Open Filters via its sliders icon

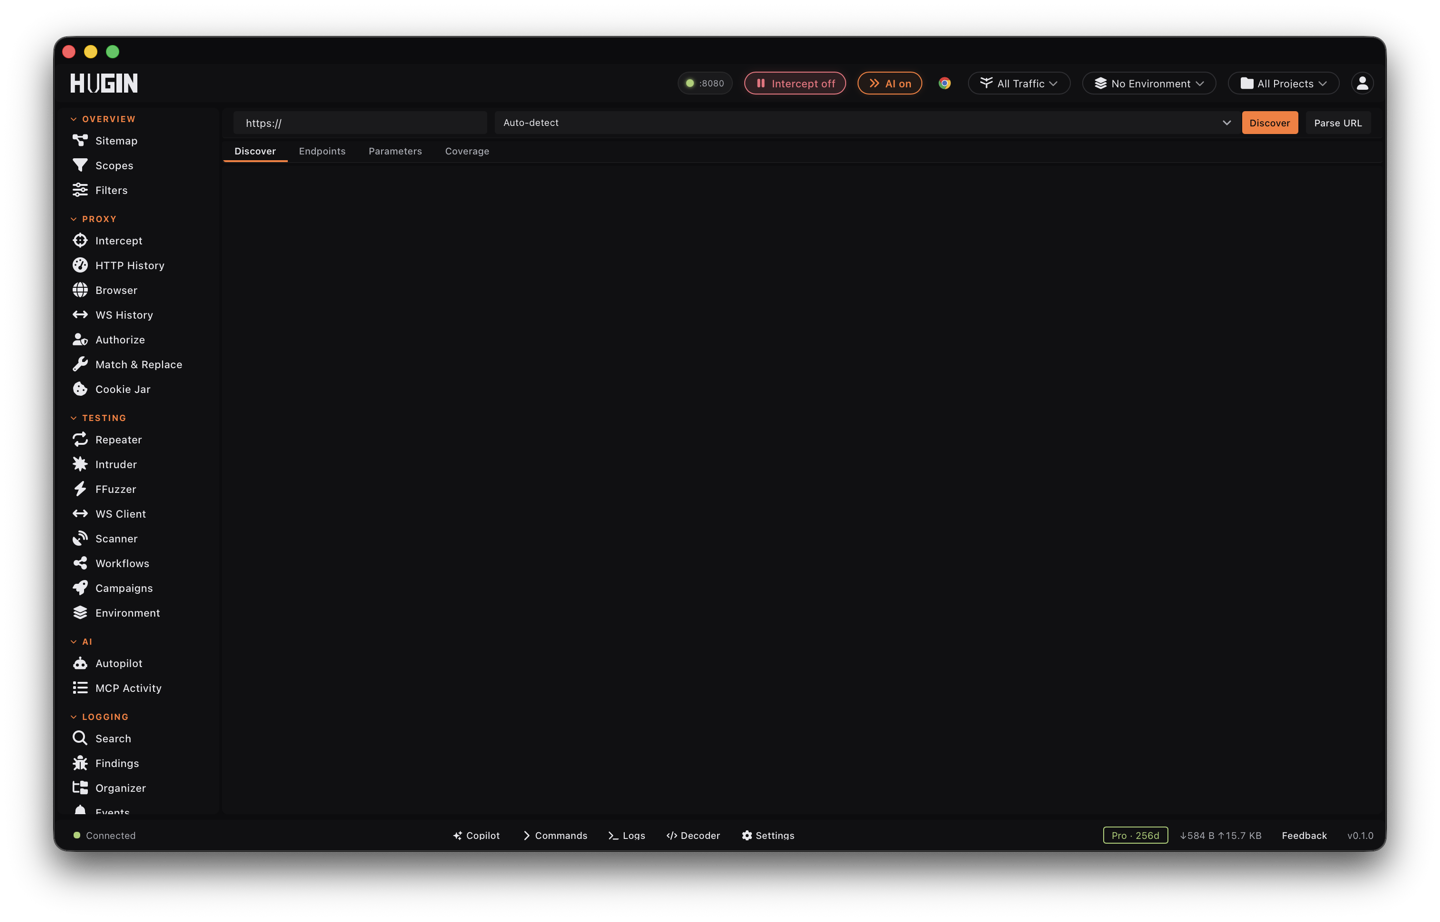pyautogui.click(x=80, y=190)
